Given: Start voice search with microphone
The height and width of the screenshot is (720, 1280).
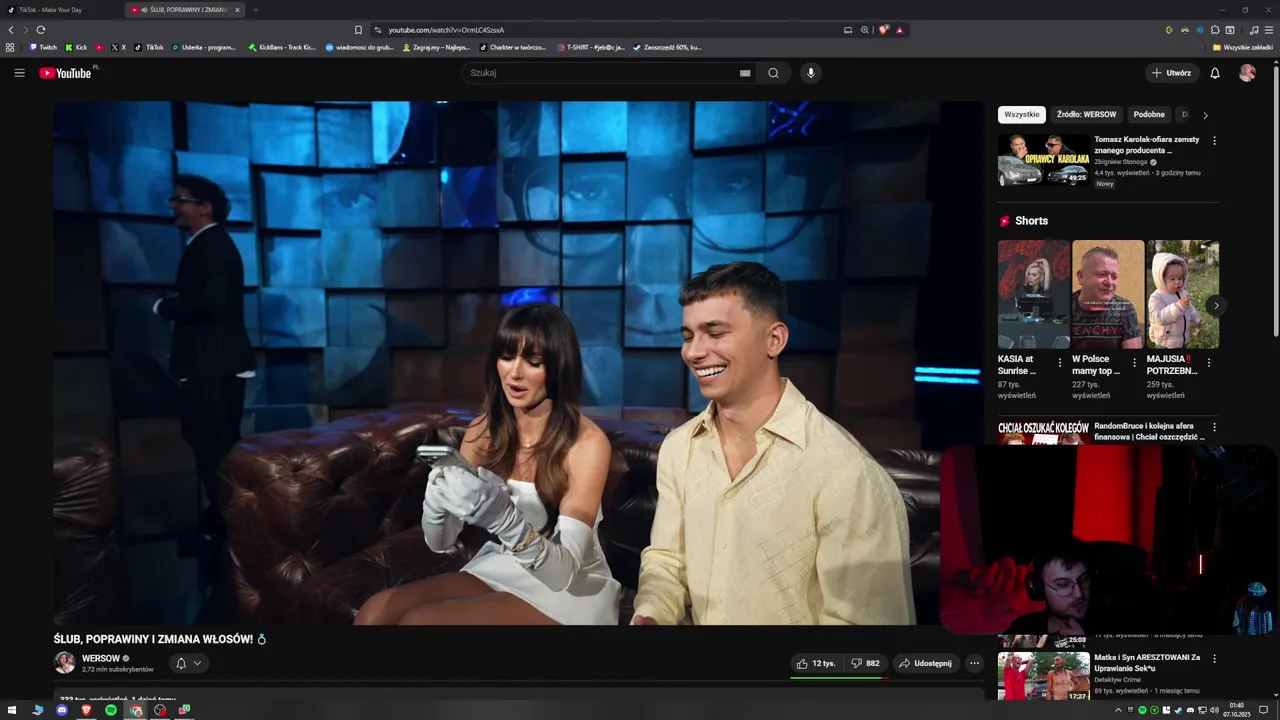Looking at the screenshot, I should click(811, 73).
